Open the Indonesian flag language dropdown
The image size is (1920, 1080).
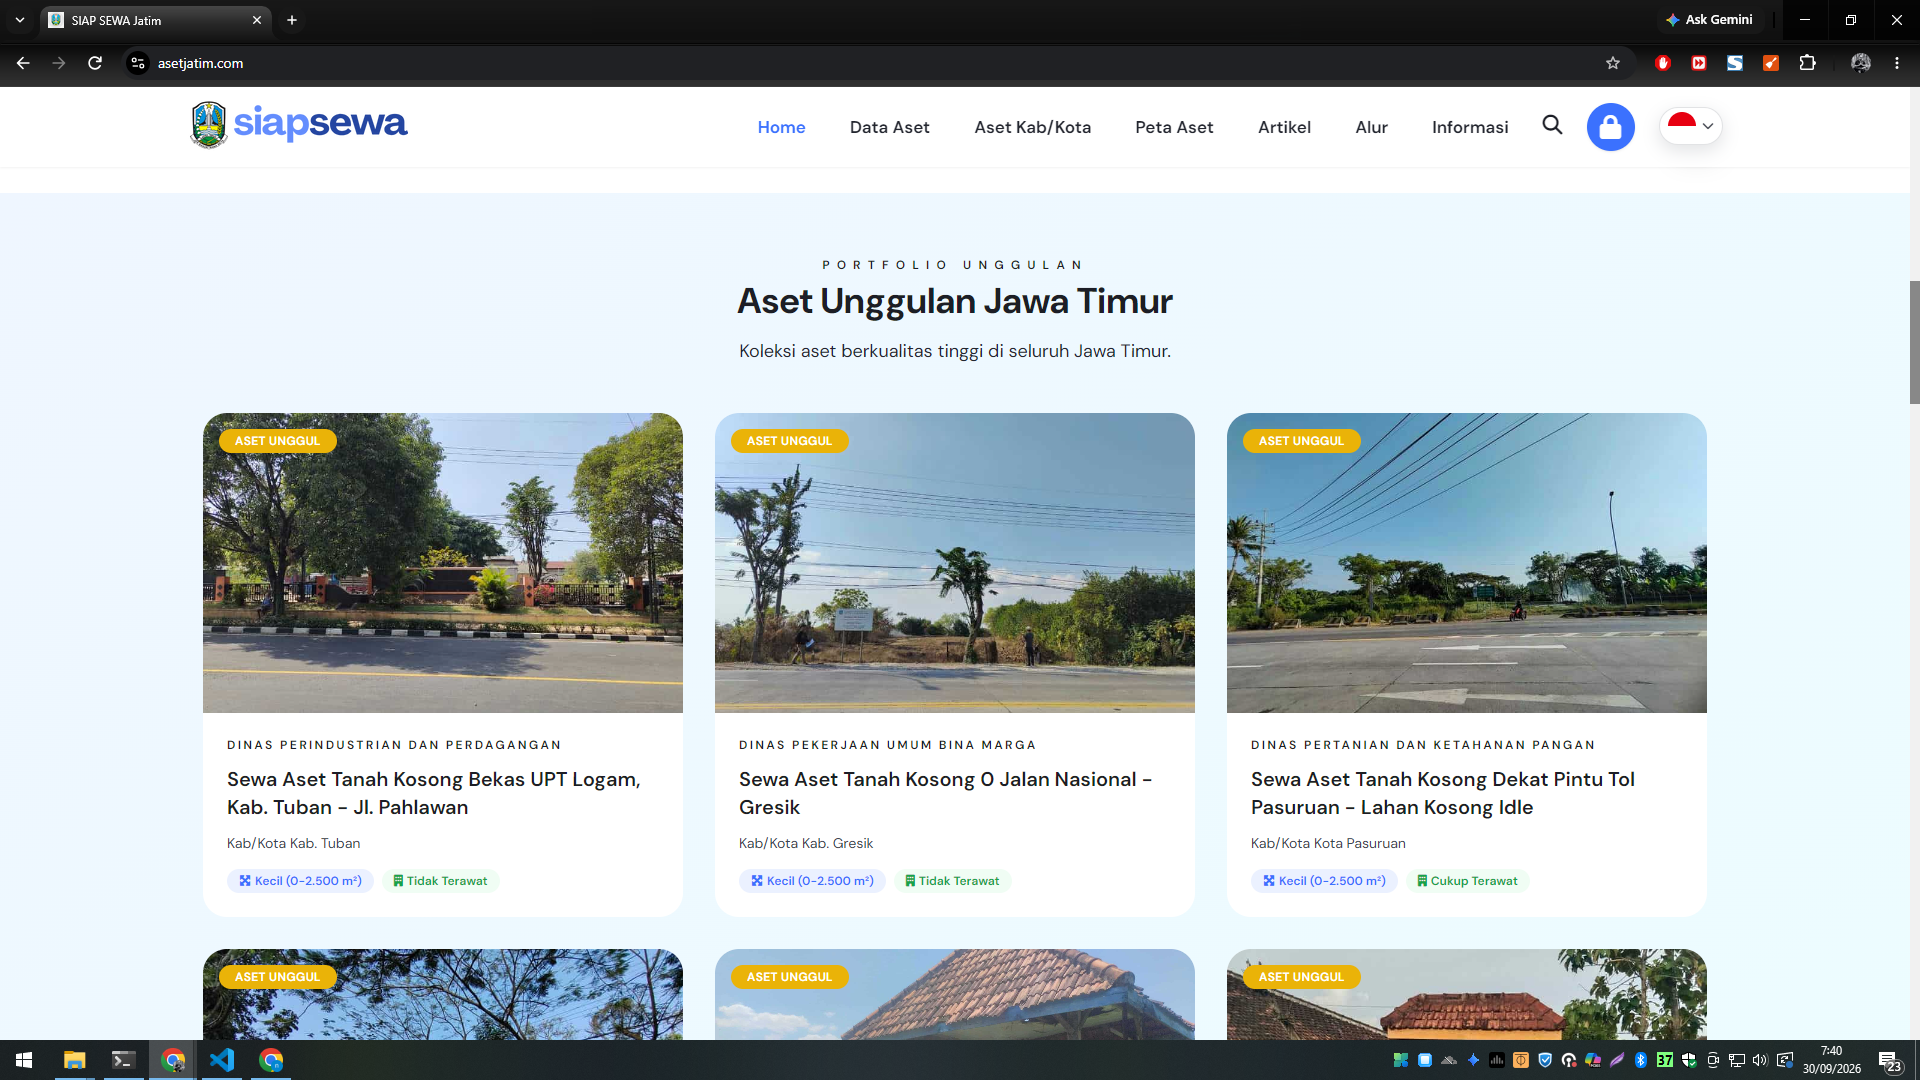click(x=1691, y=126)
